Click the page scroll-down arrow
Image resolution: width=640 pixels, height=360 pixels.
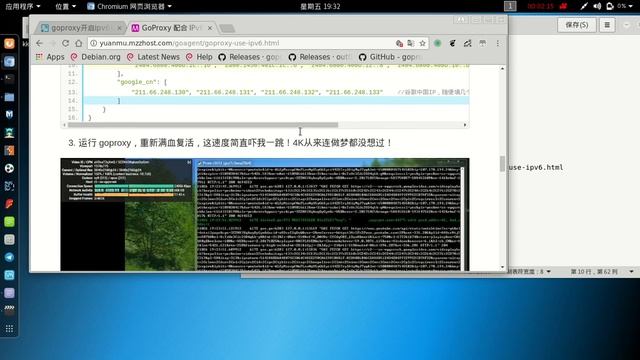[502, 267]
